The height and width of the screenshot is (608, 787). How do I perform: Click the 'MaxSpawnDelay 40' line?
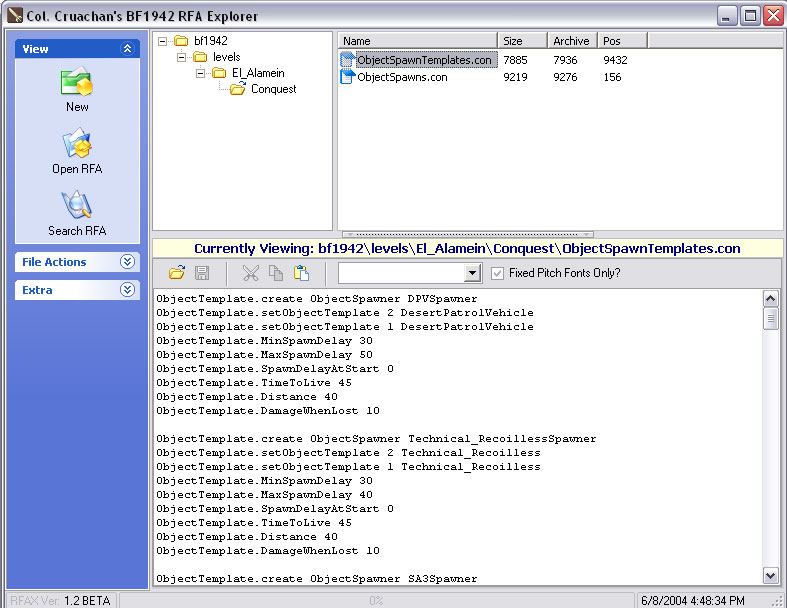pyautogui.click(x=265, y=495)
